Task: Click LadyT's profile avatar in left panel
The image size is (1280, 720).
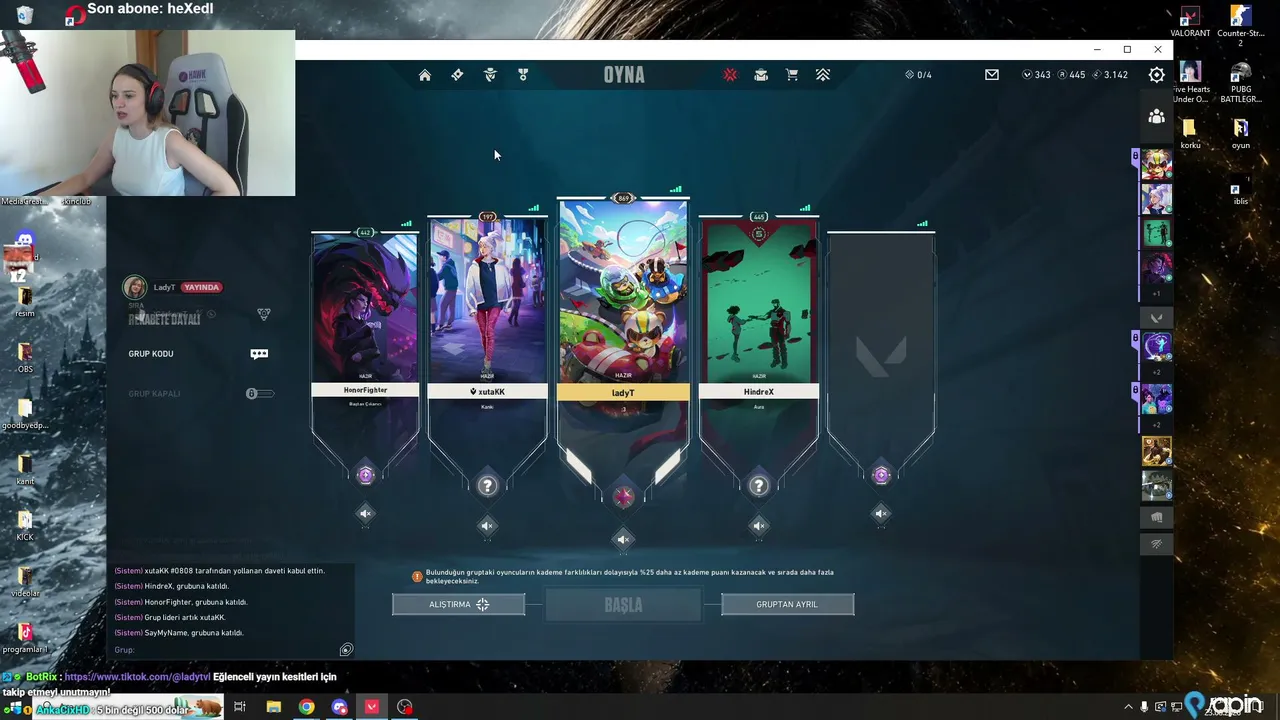Action: tap(134, 288)
